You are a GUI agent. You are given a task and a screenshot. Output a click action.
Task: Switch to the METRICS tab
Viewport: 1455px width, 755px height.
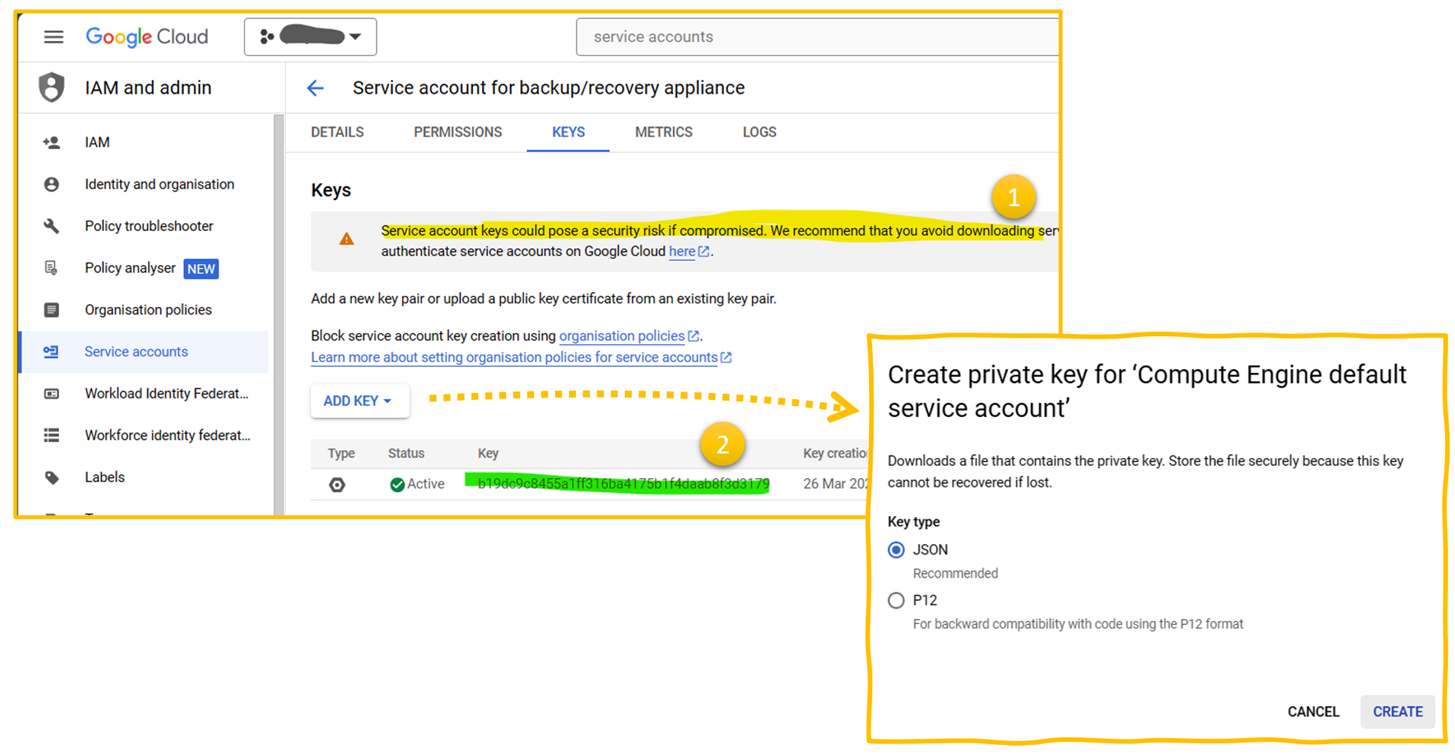pos(663,132)
